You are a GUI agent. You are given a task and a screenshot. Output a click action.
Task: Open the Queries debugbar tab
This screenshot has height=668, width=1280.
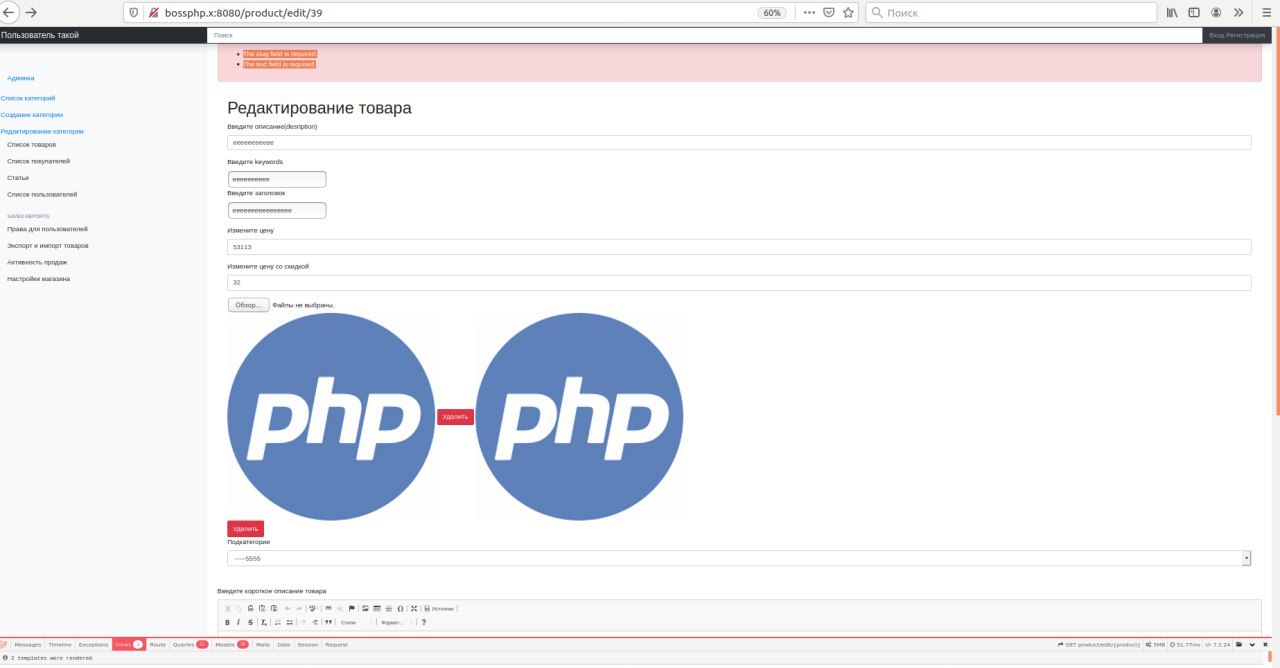pos(190,645)
